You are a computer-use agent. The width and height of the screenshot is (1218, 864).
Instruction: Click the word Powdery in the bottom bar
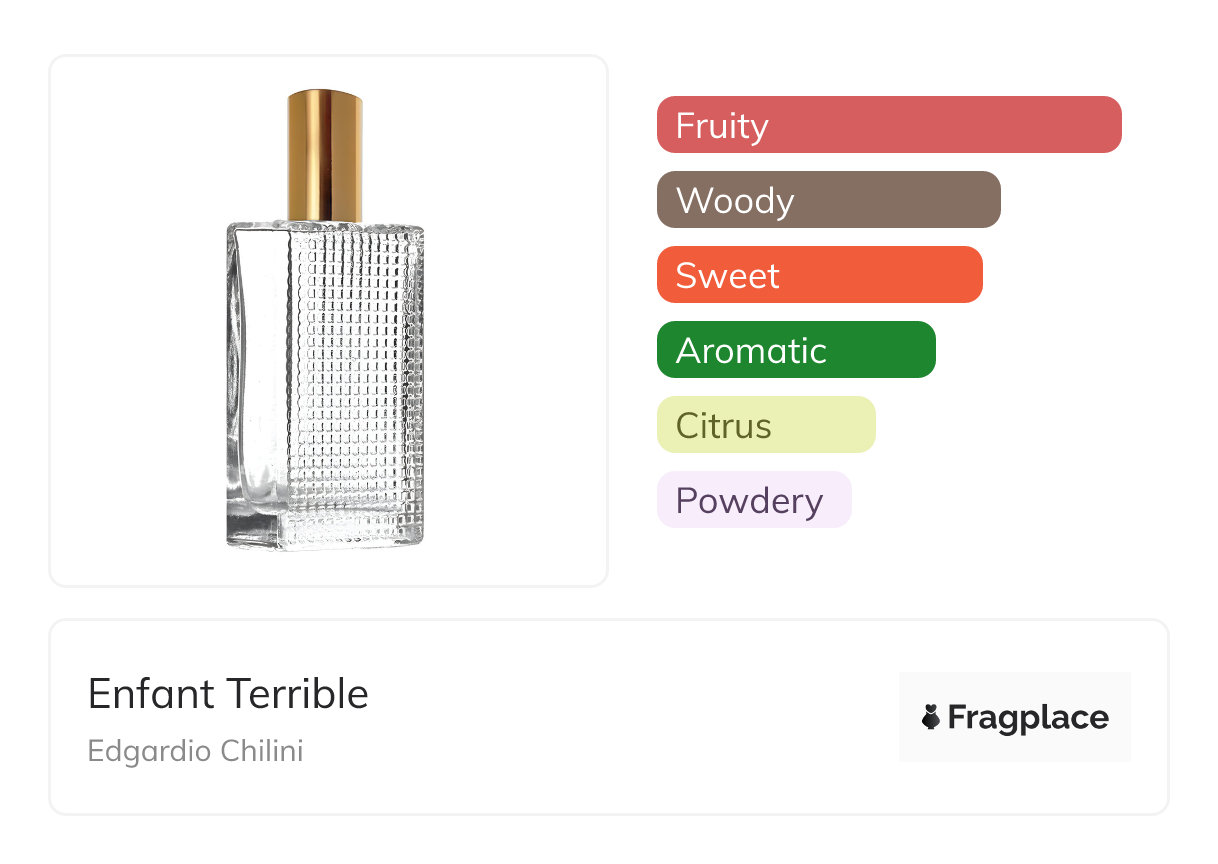point(749,501)
